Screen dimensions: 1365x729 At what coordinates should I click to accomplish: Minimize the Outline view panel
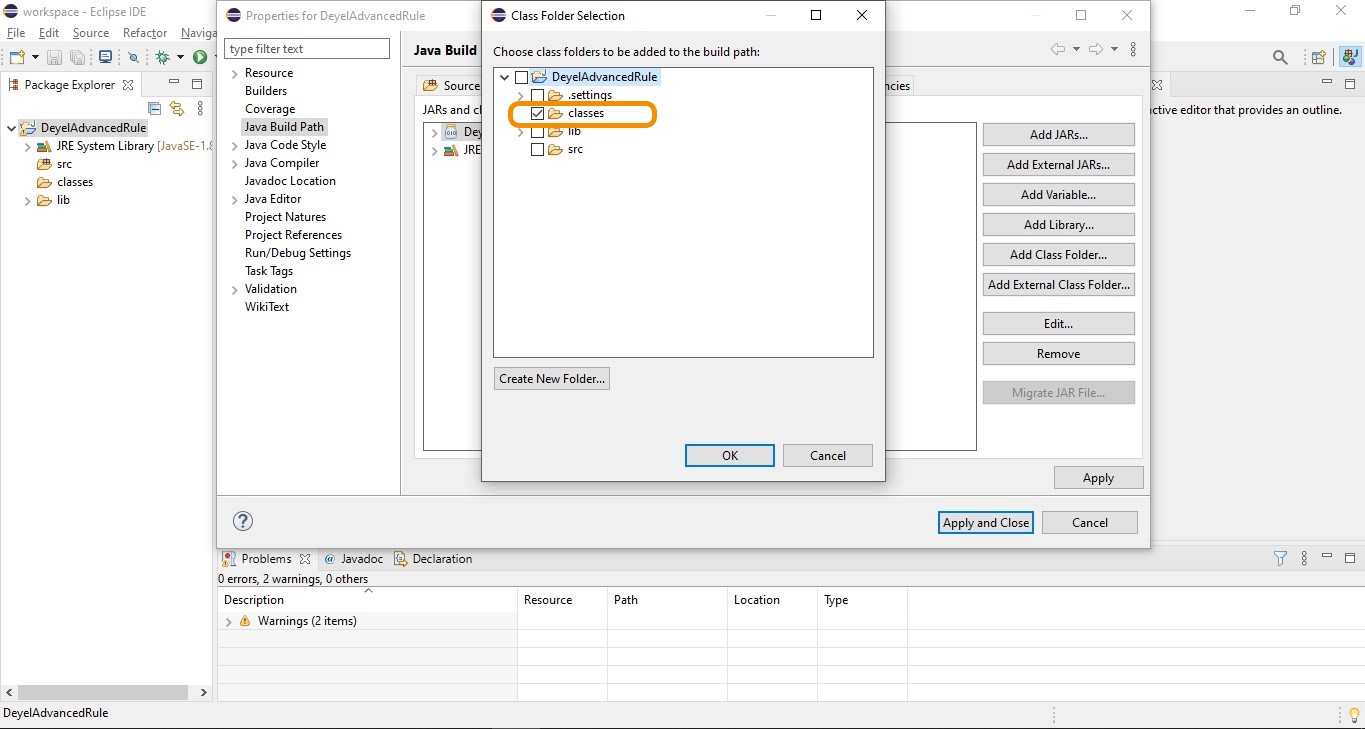pyautogui.click(x=1327, y=84)
